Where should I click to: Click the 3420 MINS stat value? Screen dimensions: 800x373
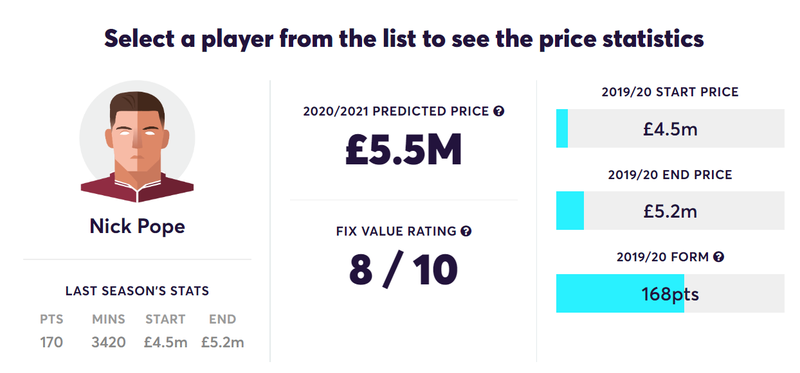tap(109, 342)
